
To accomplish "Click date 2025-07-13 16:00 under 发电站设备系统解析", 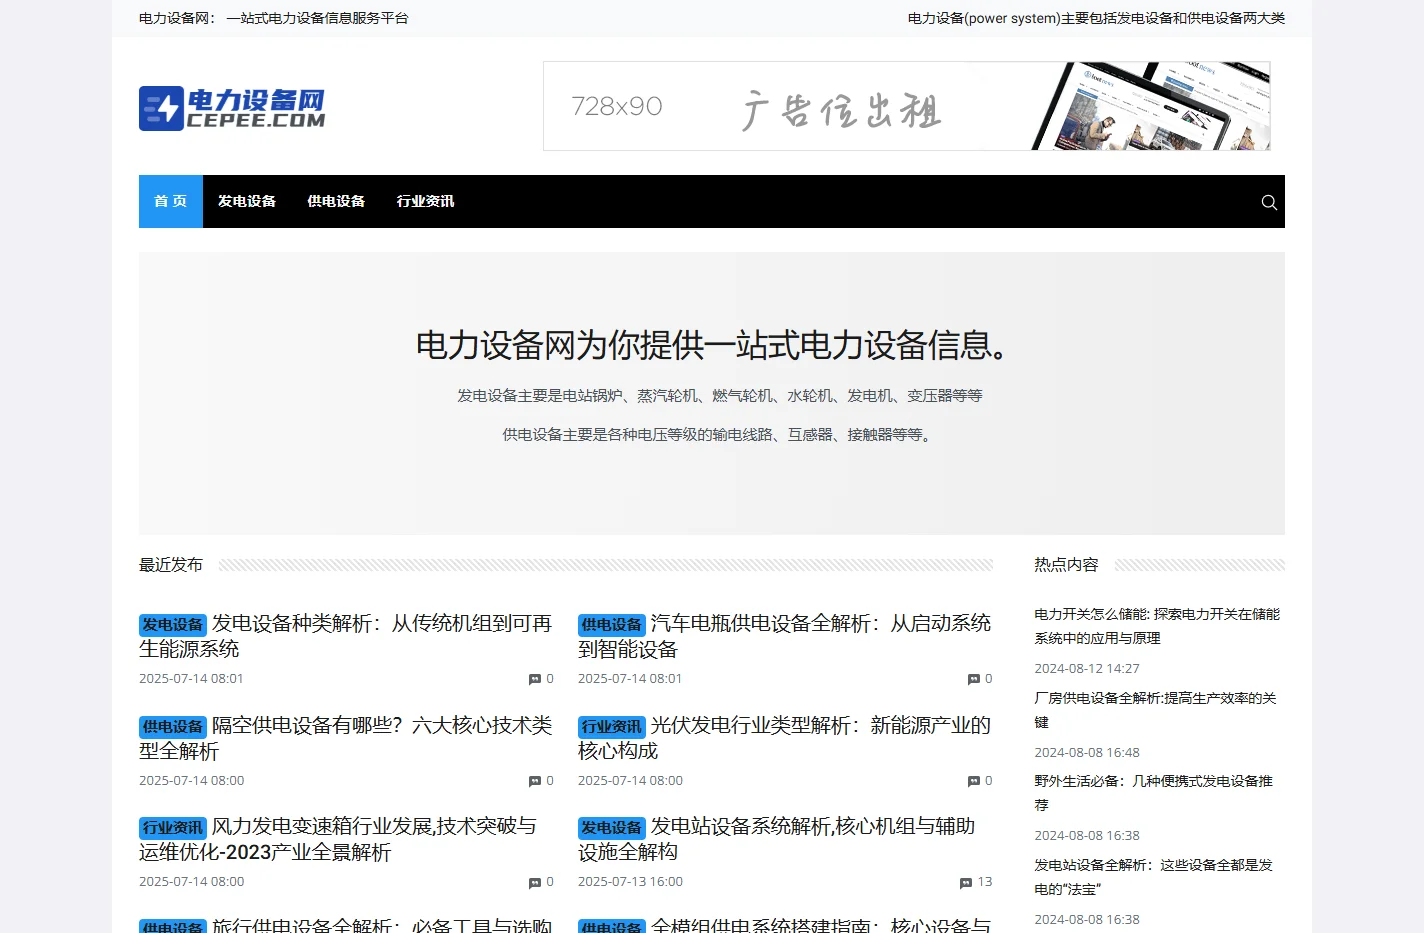I will click(x=630, y=882).
